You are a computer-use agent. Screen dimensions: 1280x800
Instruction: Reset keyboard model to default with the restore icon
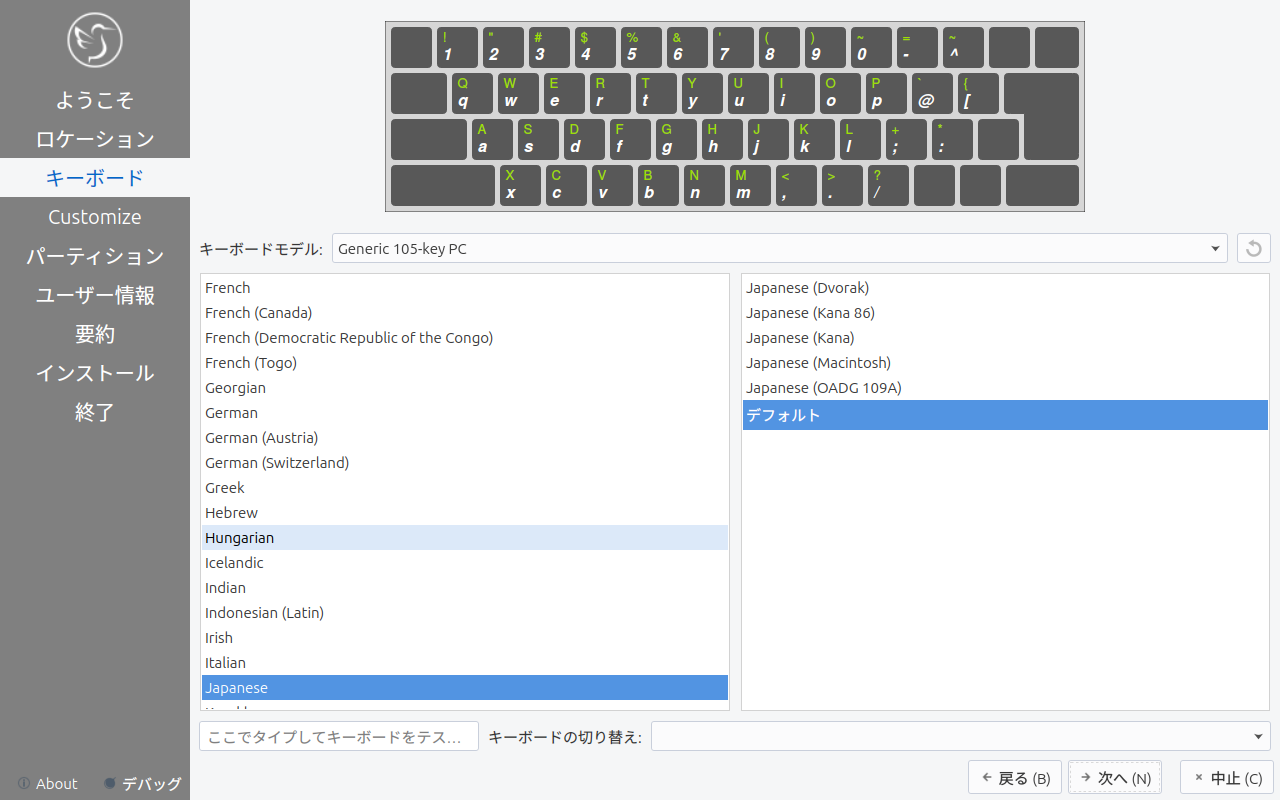(x=1254, y=248)
